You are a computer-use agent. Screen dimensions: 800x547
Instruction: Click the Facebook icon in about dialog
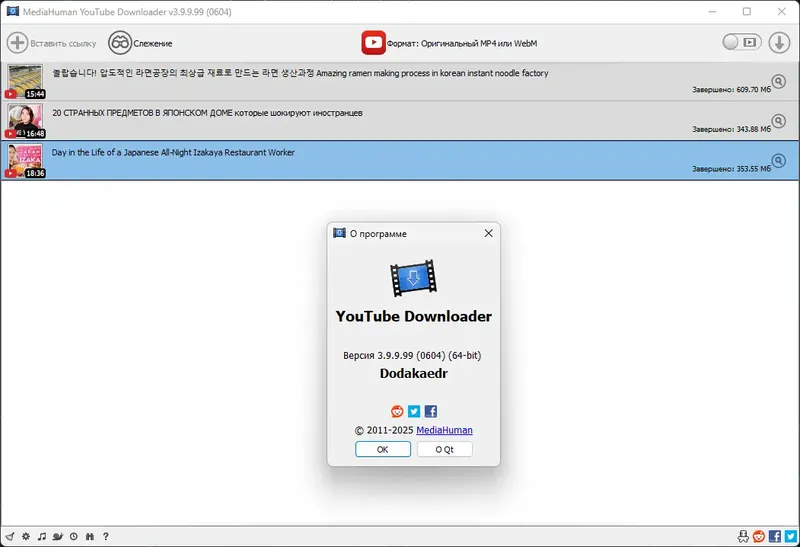[x=431, y=411]
